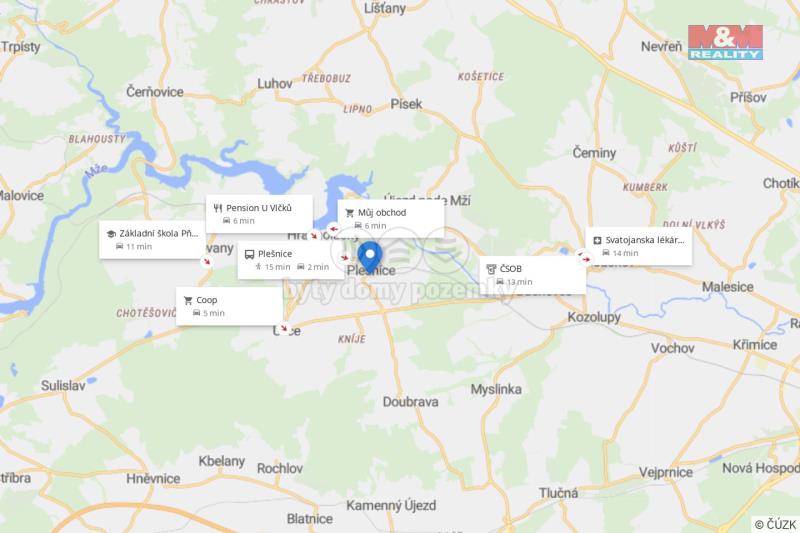Viewport: 800px width, 533px height.
Task: Select the Základní škola 11 min card
Action: 152,240
